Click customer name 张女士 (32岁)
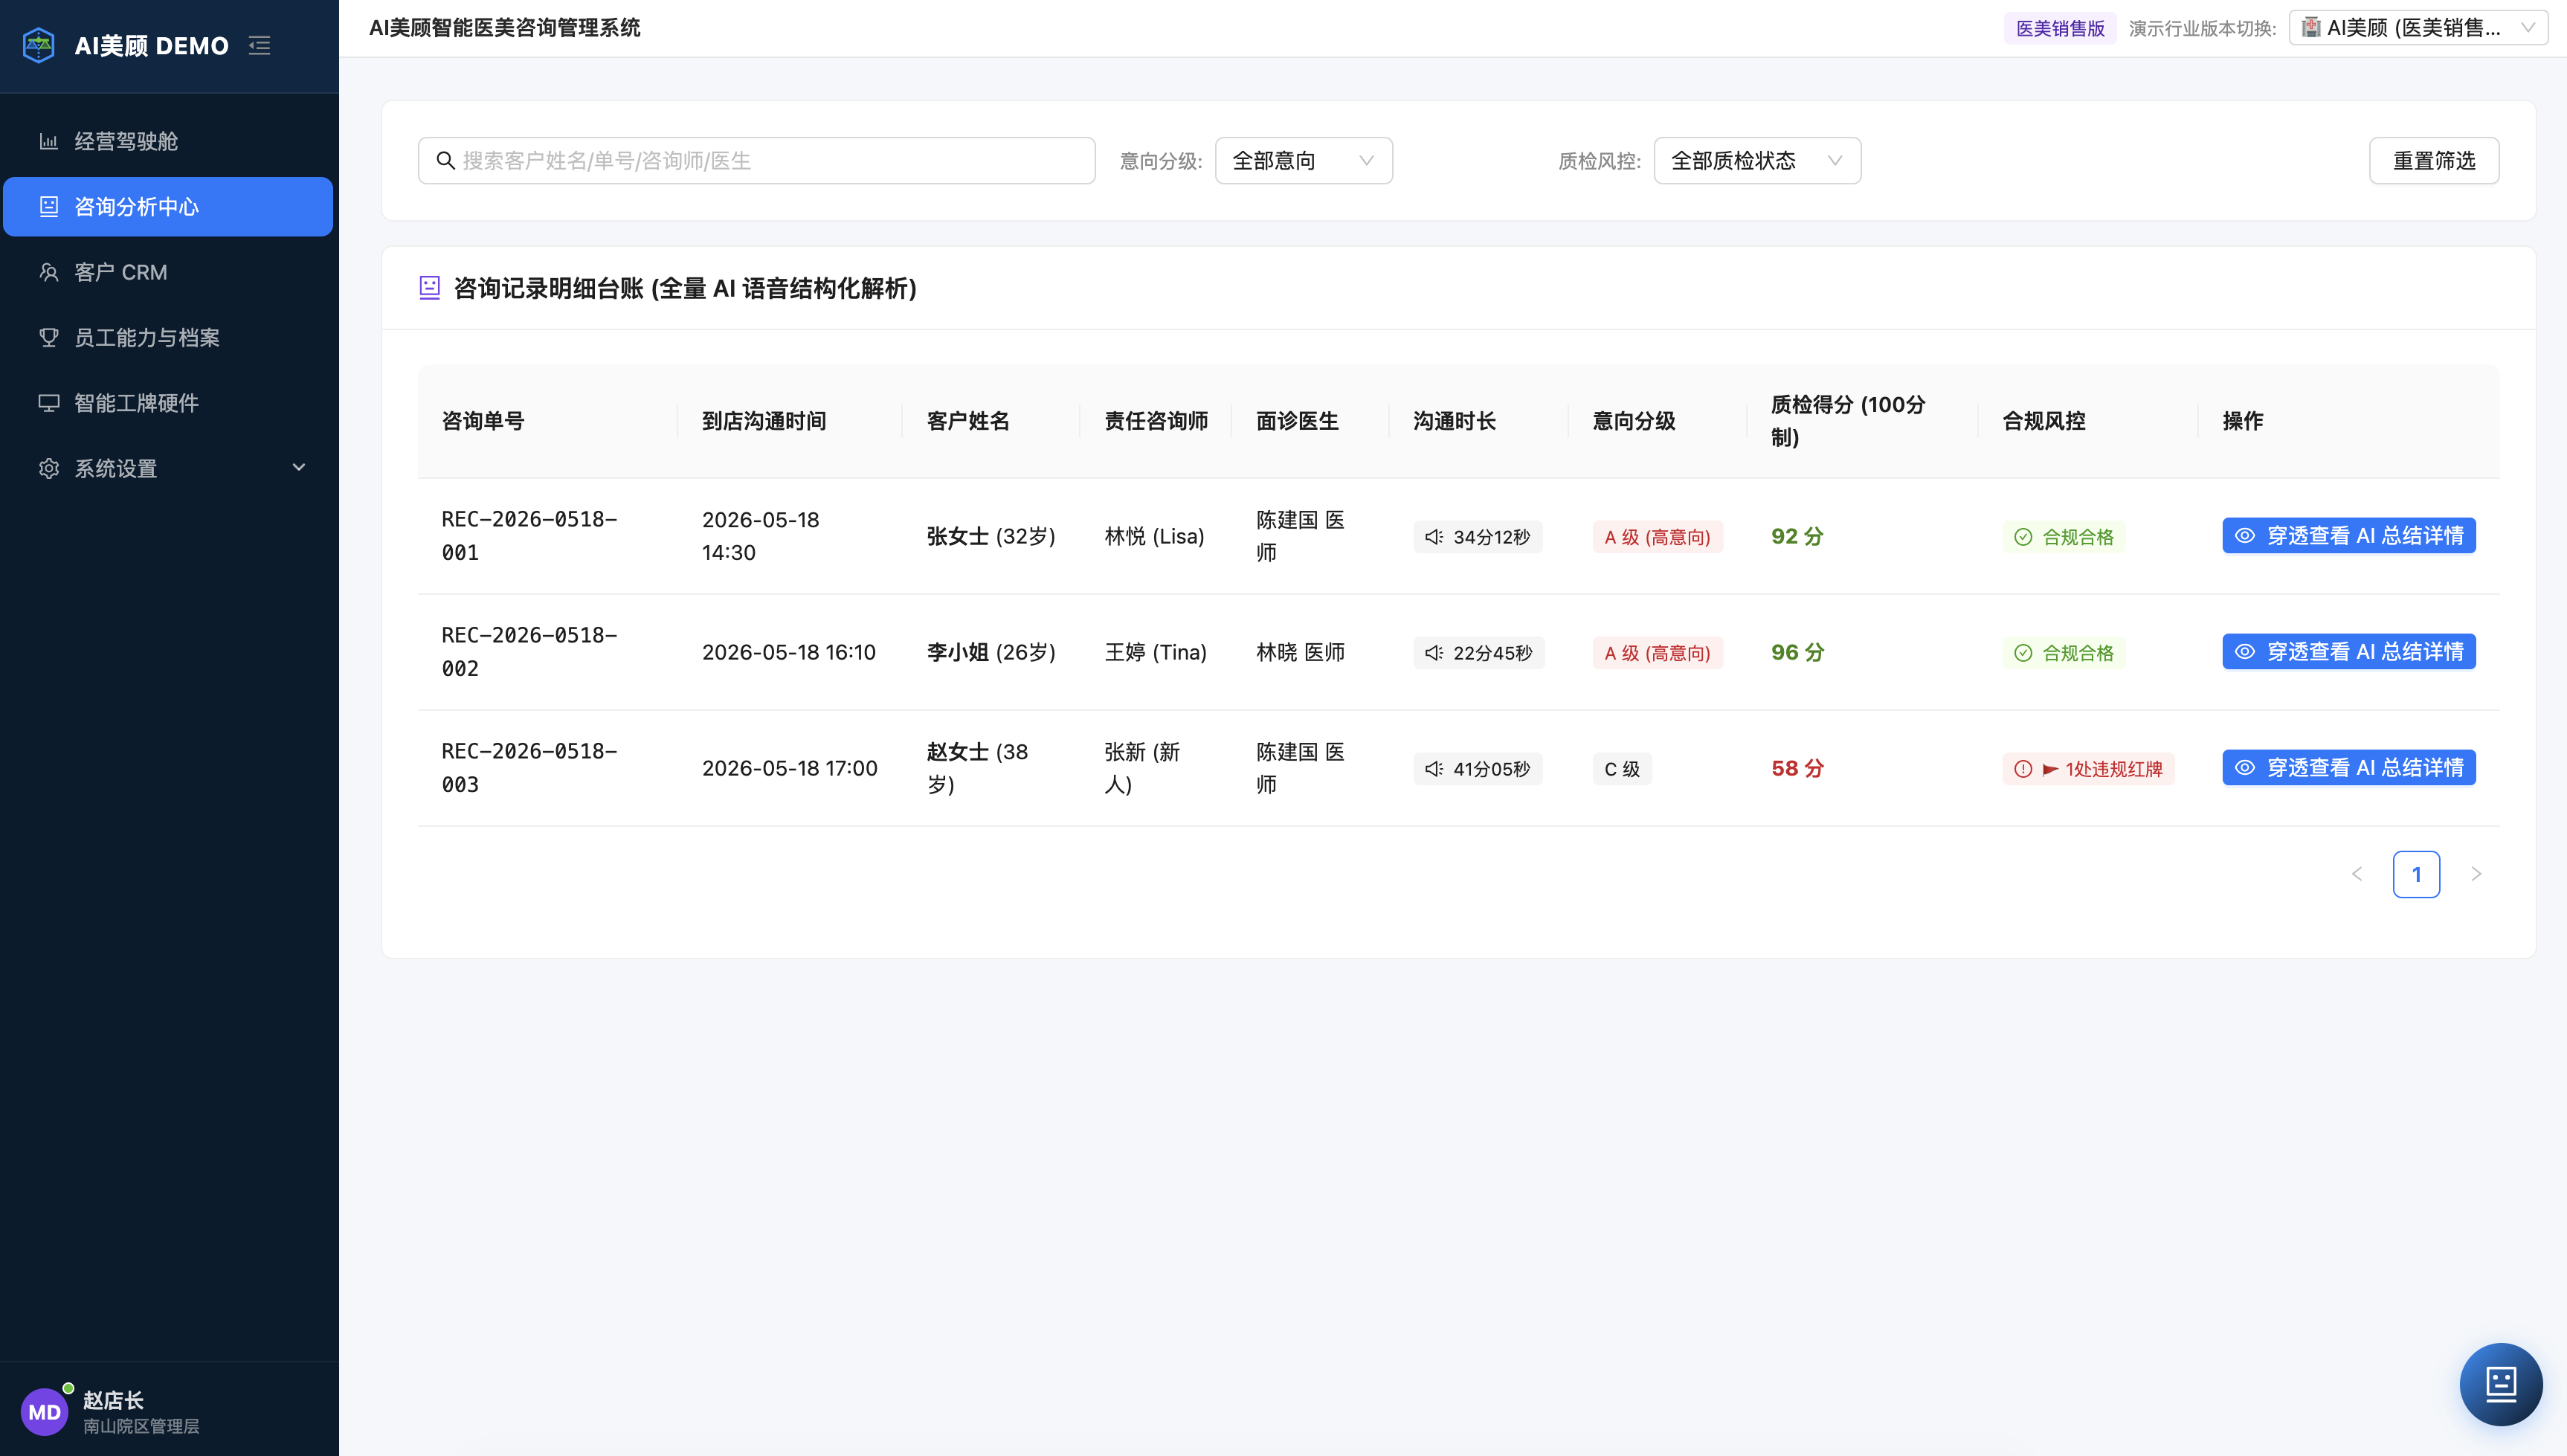Viewport: 2567px width, 1456px height. click(x=991, y=536)
